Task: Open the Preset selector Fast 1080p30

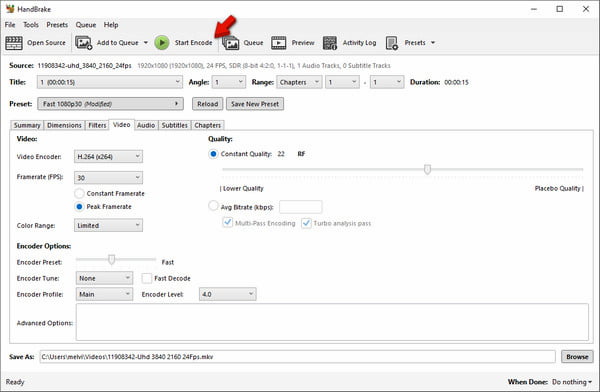Action: pos(110,104)
